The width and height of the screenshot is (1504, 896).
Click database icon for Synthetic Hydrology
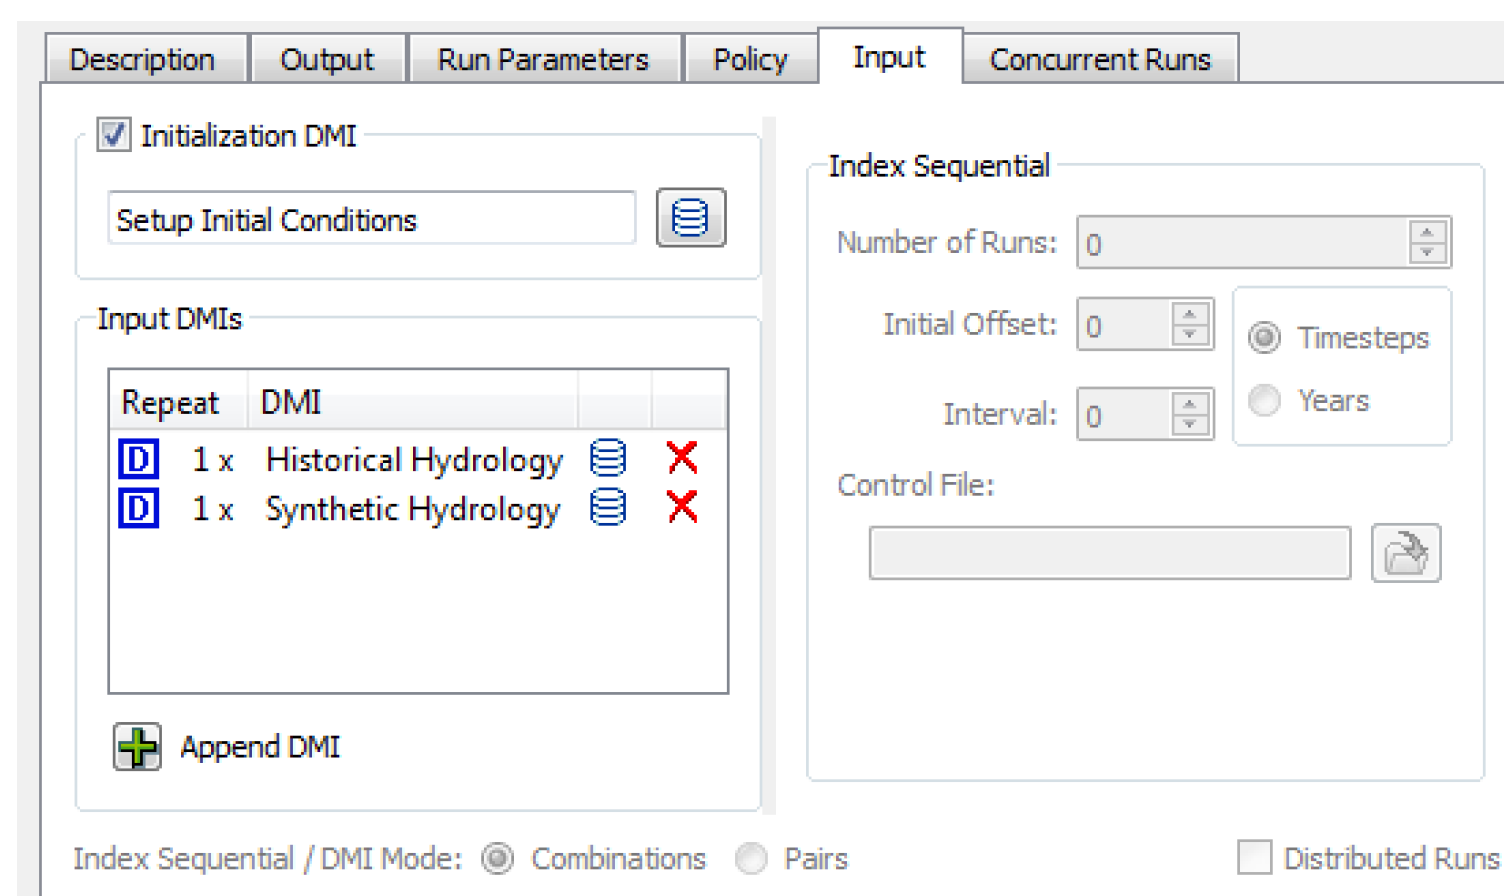608,508
